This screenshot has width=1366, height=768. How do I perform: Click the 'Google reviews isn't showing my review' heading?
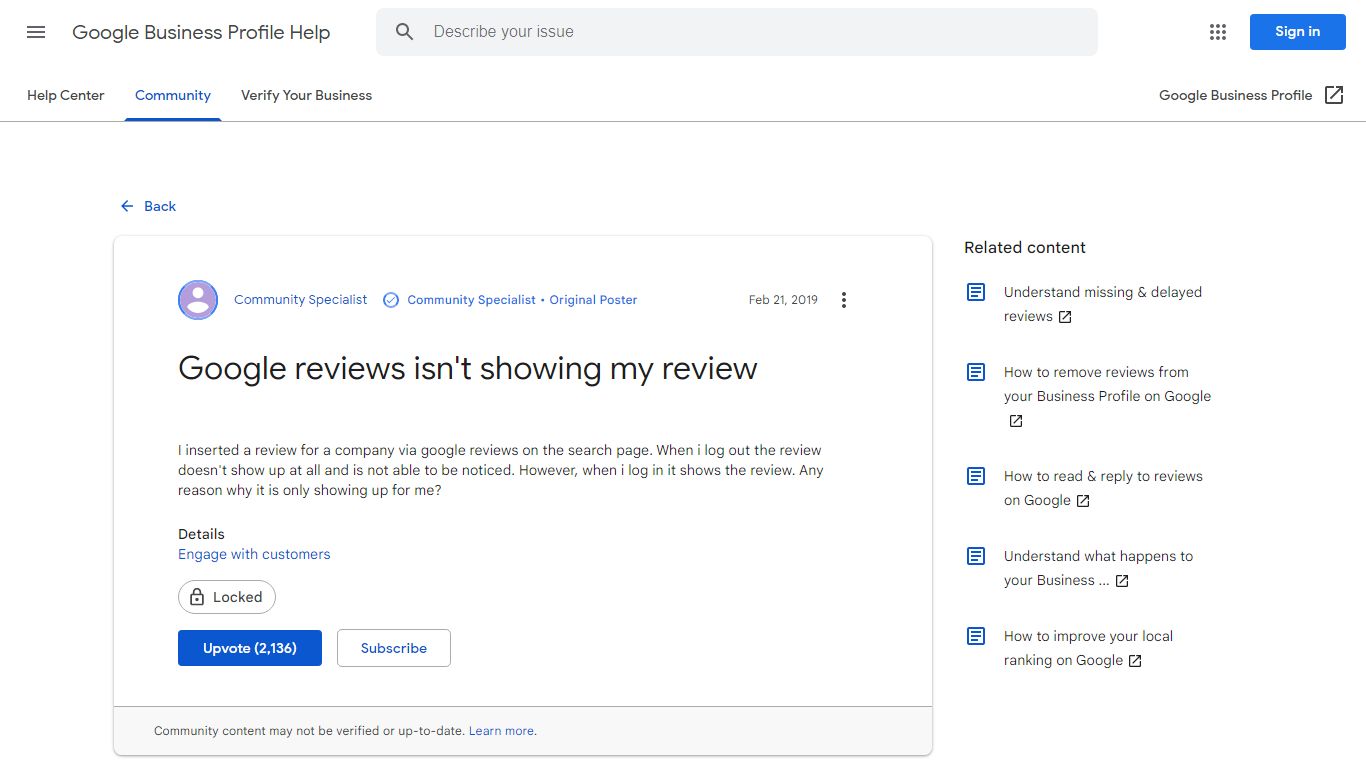[x=468, y=368]
